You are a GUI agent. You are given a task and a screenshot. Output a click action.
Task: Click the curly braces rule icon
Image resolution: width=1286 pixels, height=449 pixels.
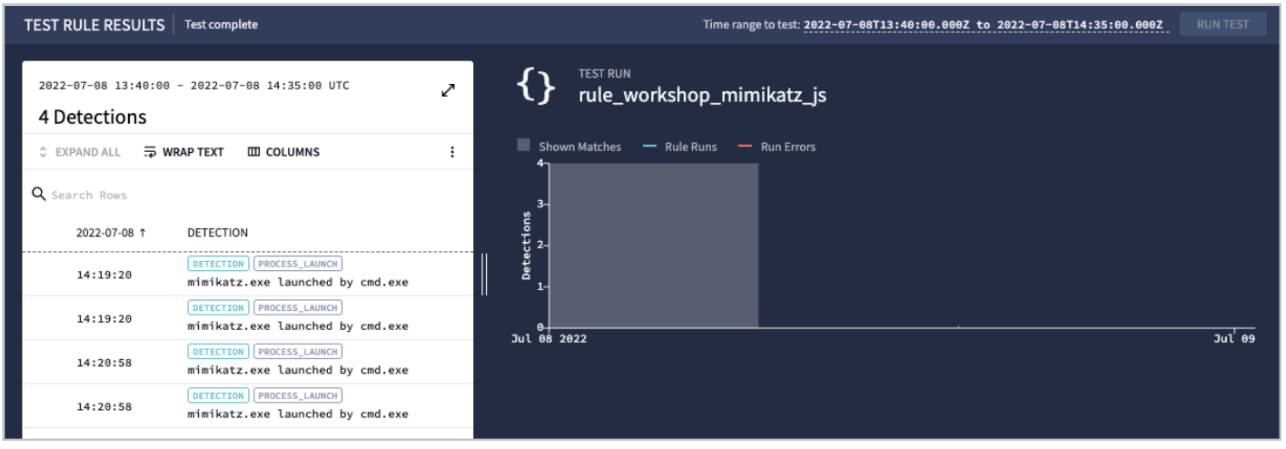point(535,86)
